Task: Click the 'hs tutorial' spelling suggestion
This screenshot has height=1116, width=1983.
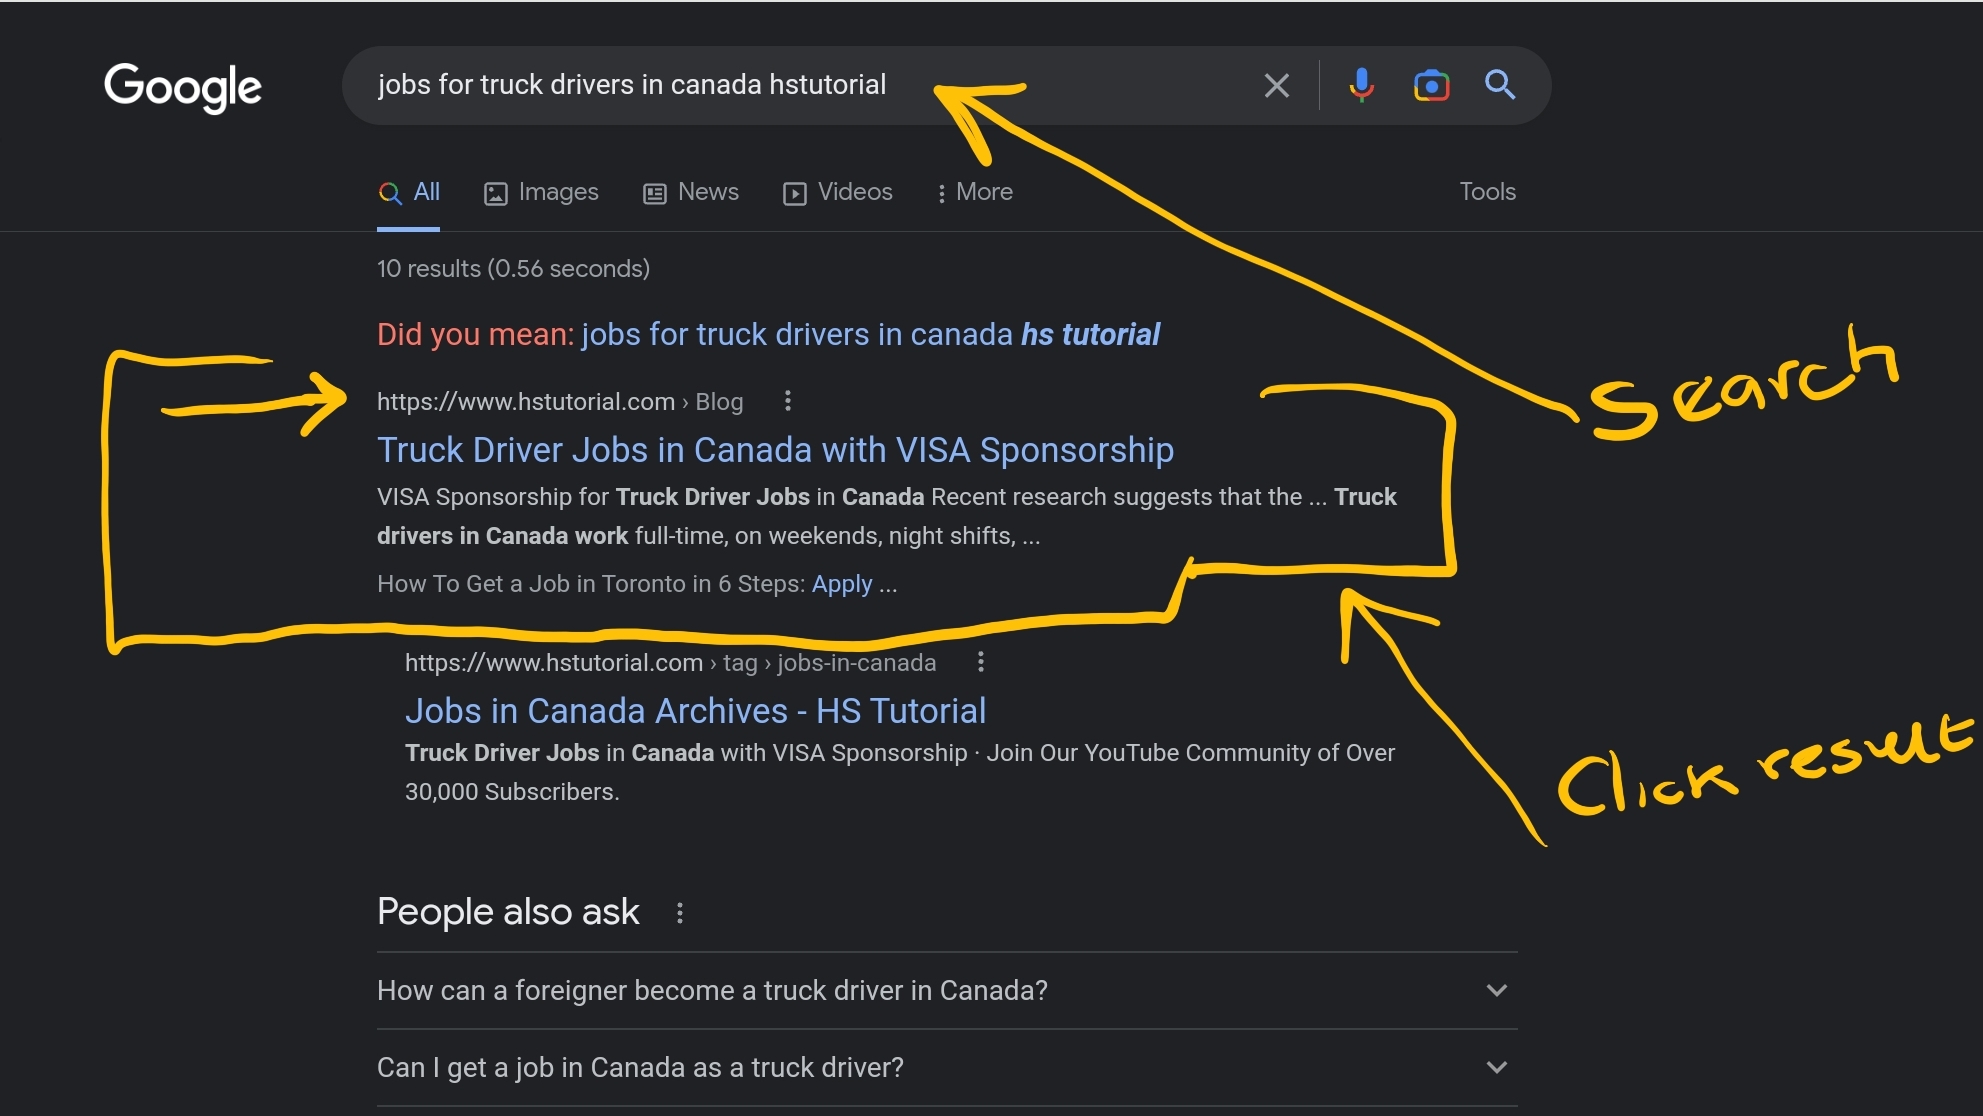Action: coord(1089,334)
